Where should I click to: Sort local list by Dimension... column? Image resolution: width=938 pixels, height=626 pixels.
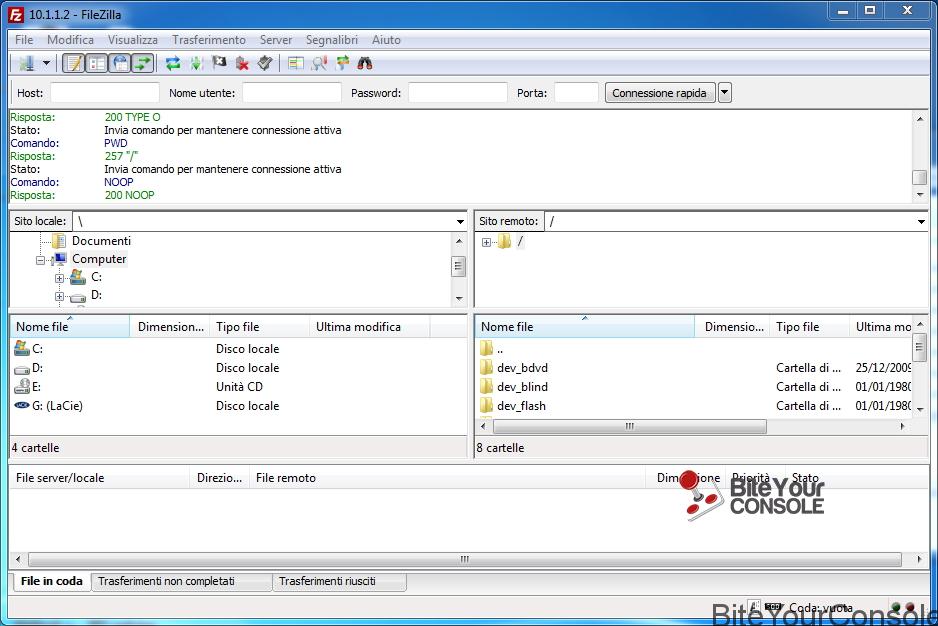click(x=170, y=327)
